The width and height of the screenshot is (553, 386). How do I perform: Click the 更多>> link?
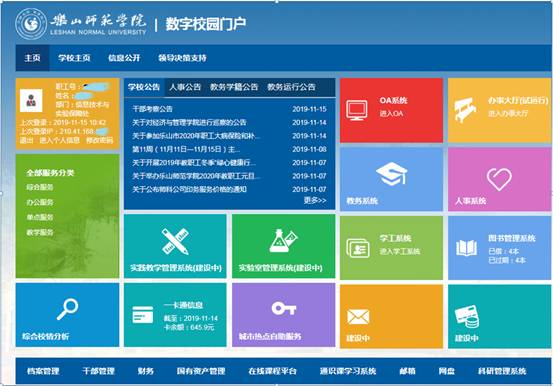click(x=315, y=200)
